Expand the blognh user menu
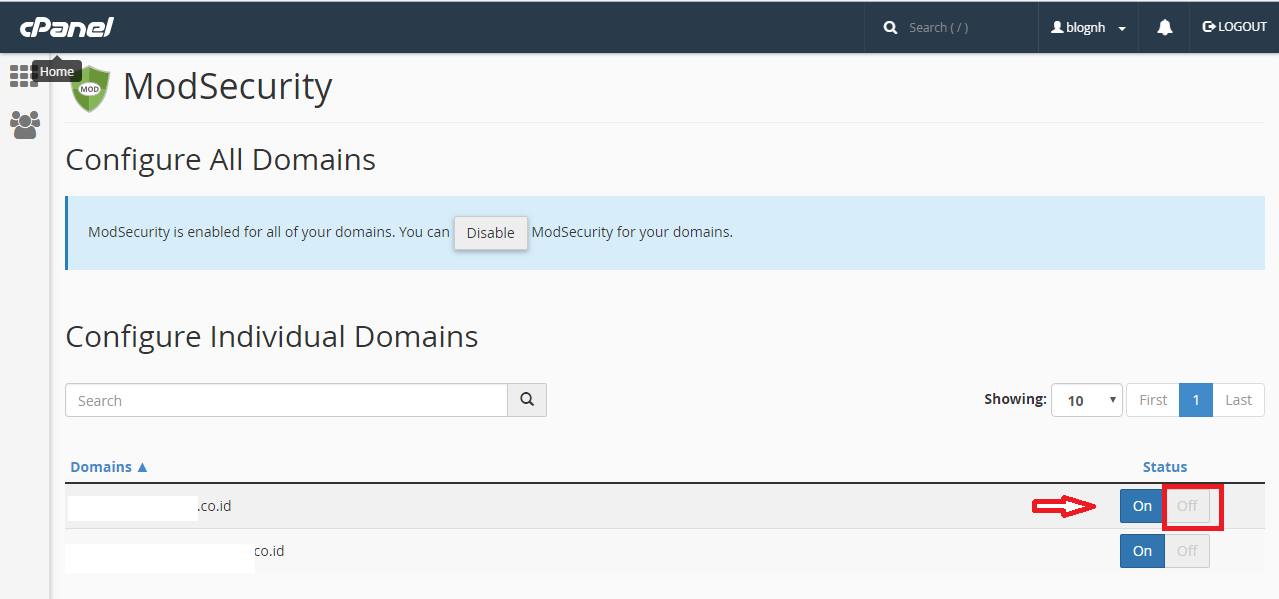Image resolution: width=1279 pixels, height=599 pixels. pyautogui.click(x=1089, y=28)
